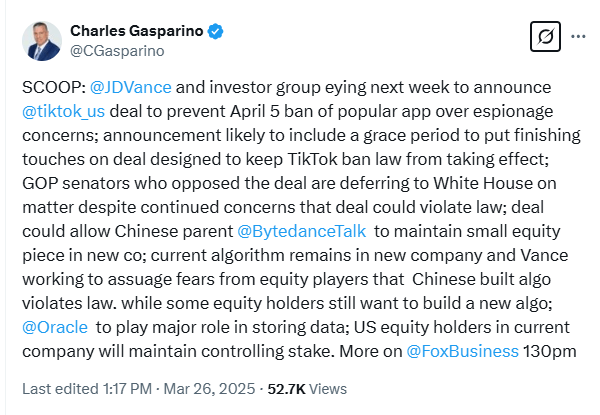Open the @JDVance mention
600x415 pixels.
[x=130, y=87]
